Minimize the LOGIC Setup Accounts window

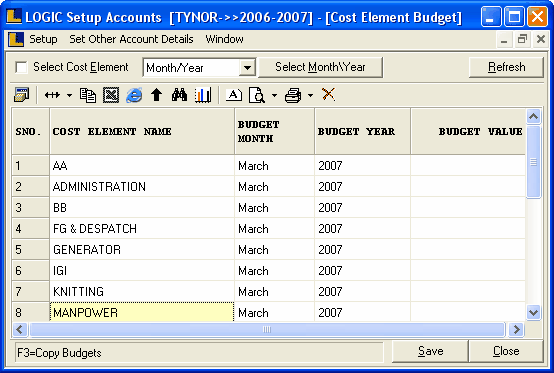pos(491,17)
